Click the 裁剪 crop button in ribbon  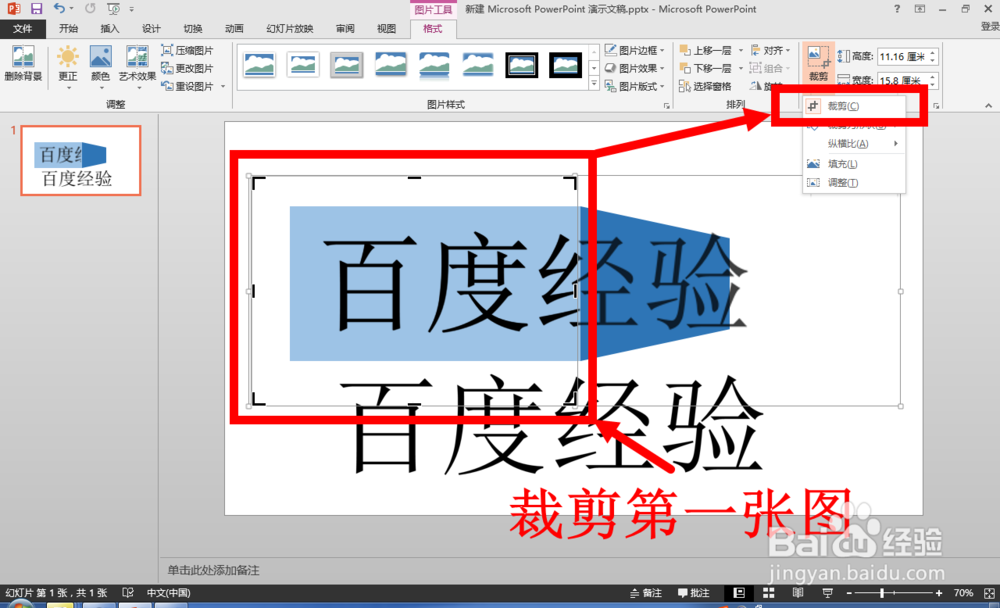(x=818, y=63)
